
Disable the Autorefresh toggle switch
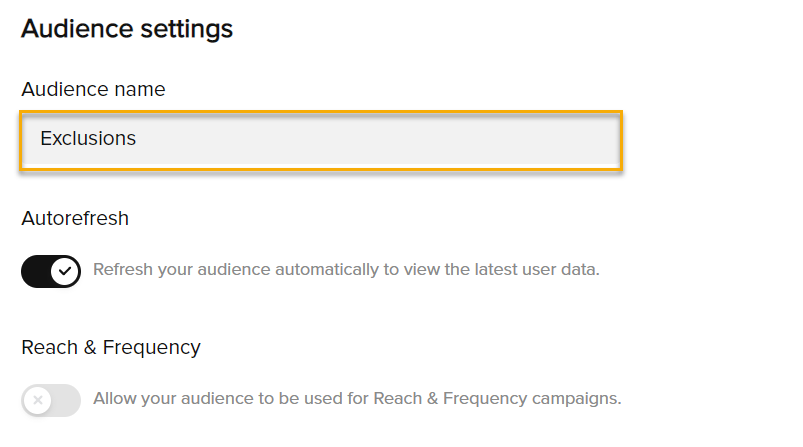[x=51, y=270]
